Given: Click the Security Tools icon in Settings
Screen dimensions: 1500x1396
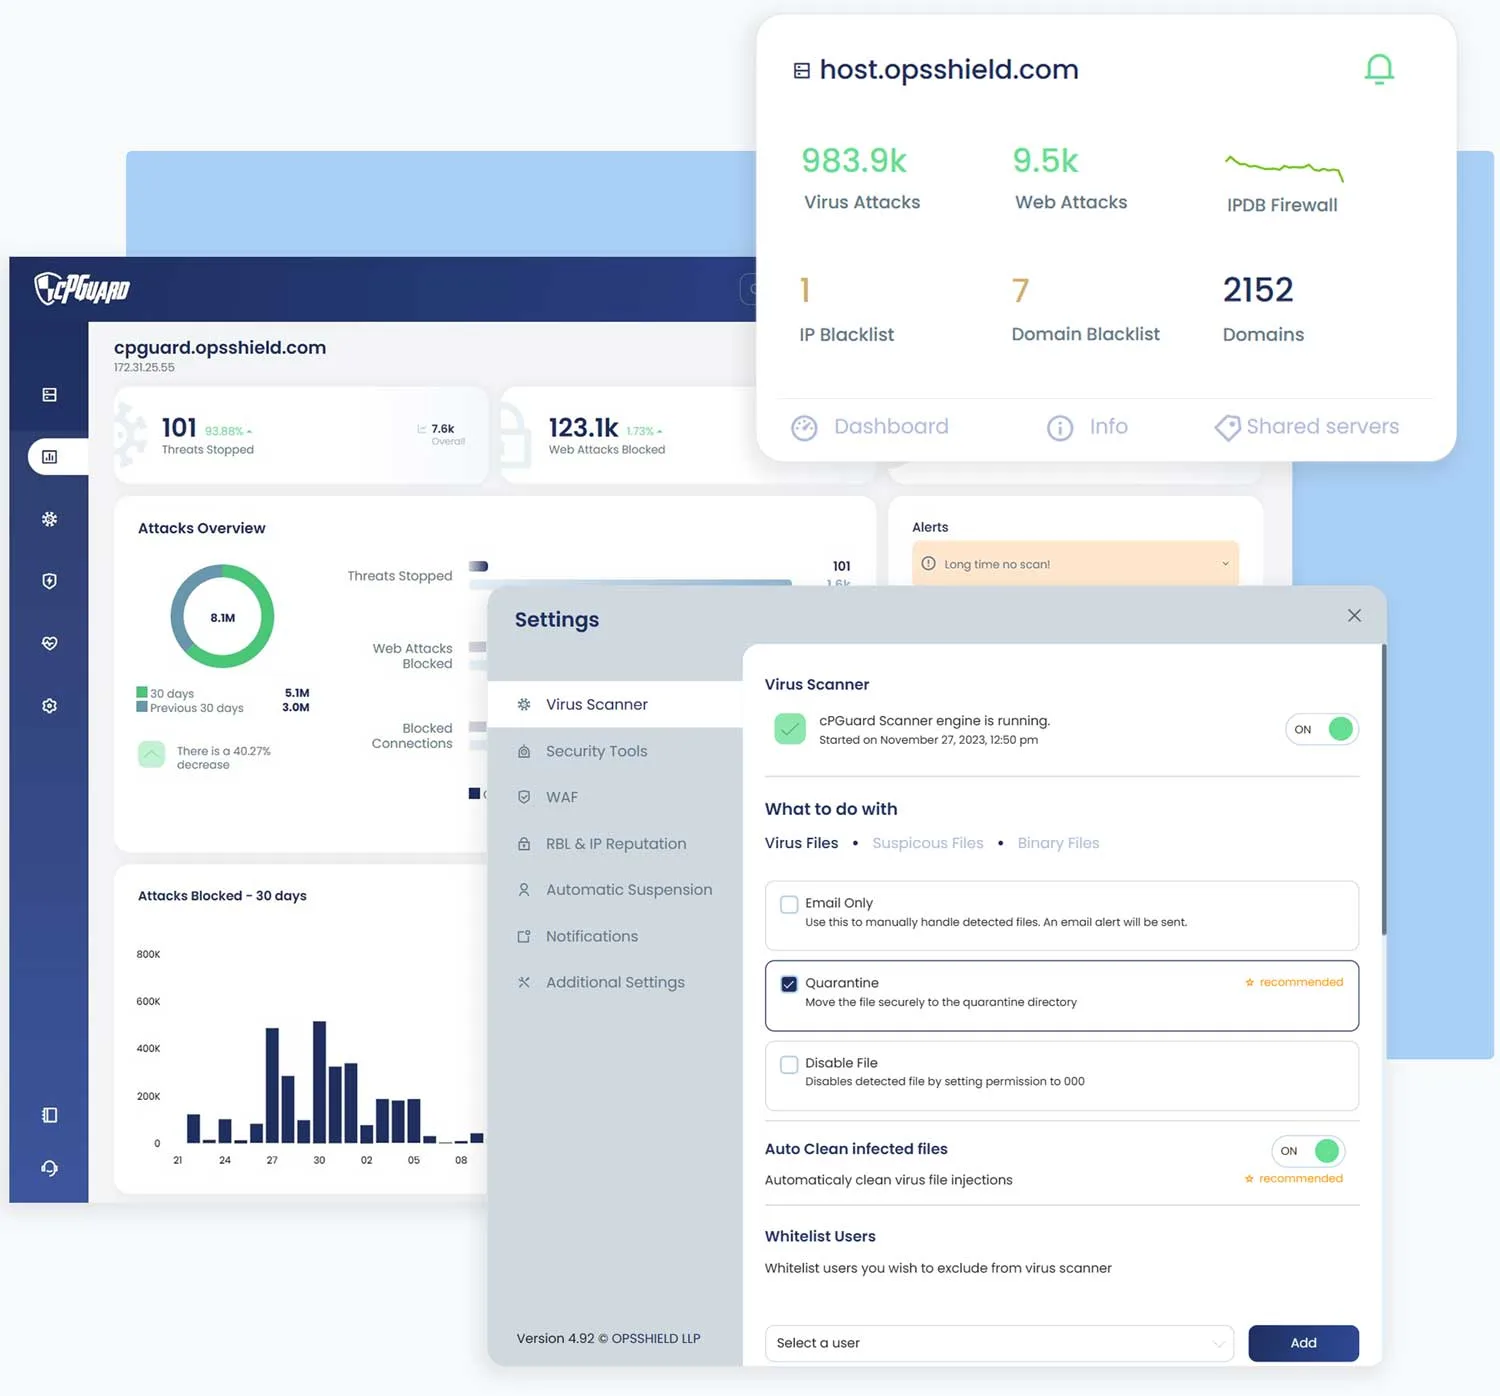Looking at the screenshot, I should (524, 751).
